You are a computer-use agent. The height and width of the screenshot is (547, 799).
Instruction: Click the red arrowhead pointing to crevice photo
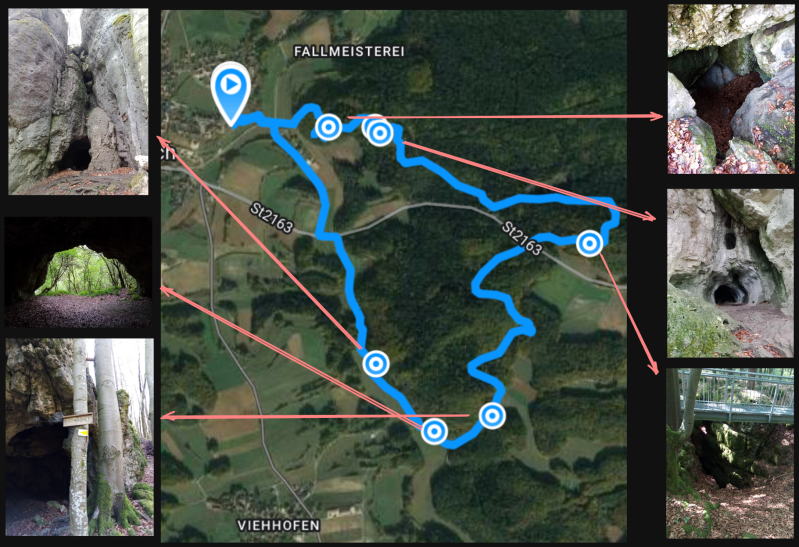161,140
